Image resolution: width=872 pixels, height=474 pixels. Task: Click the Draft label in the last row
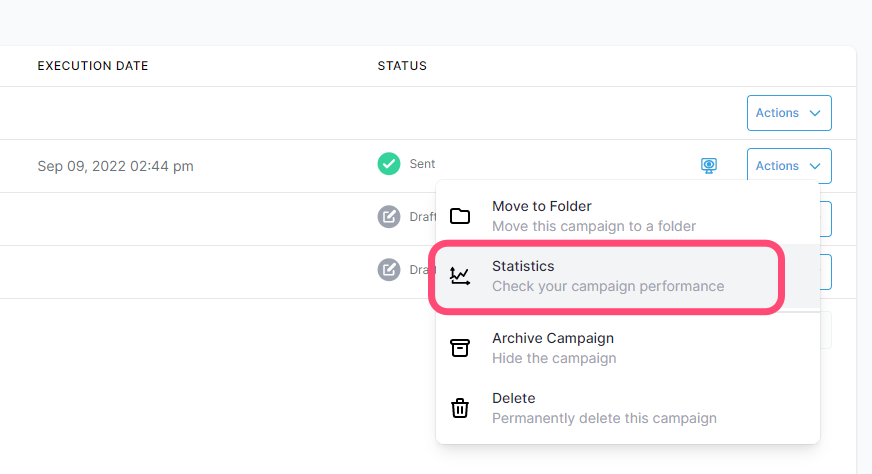(x=420, y=270)
